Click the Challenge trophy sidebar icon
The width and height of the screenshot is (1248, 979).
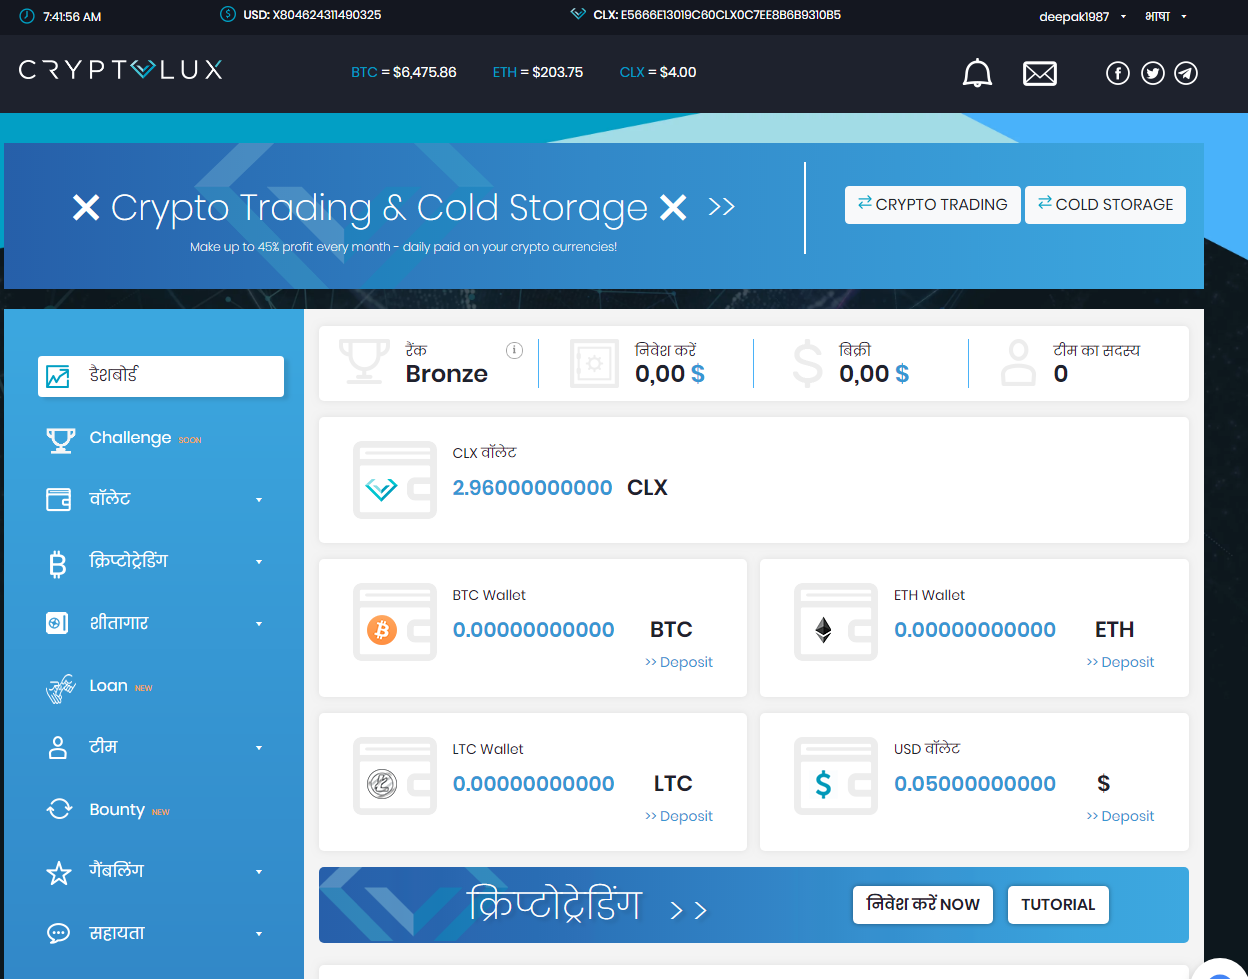tap(60, 440)
